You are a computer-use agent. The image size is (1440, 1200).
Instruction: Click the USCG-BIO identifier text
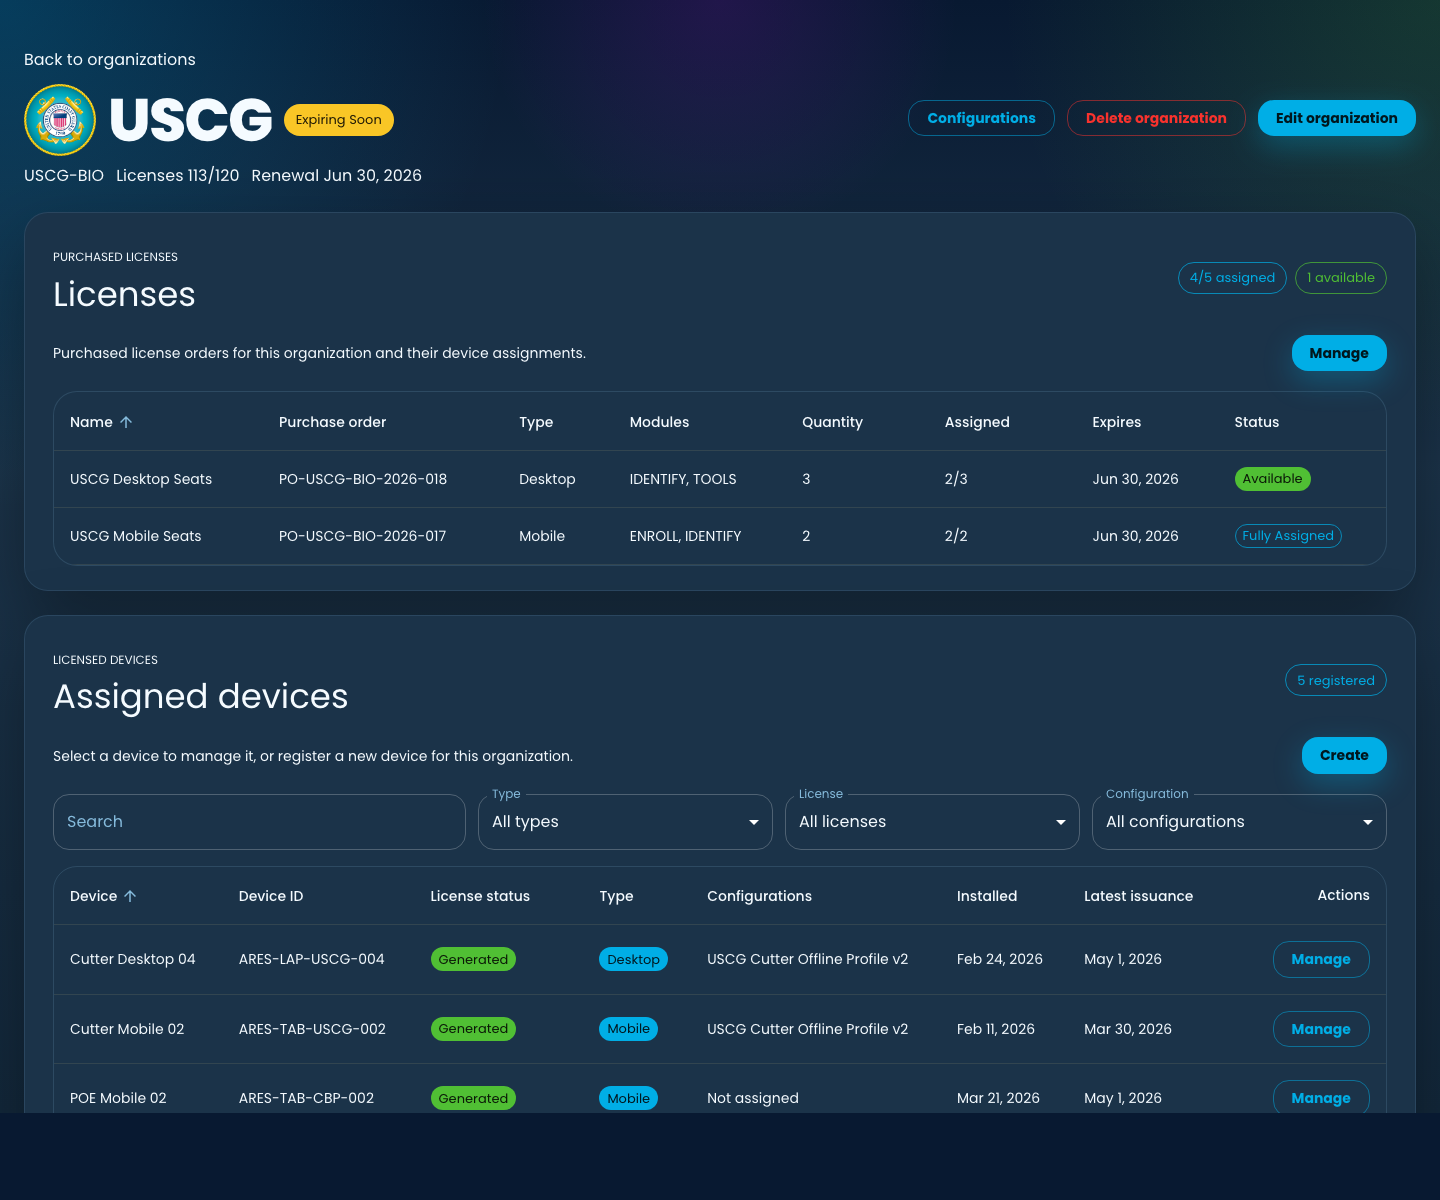[64, 175]
